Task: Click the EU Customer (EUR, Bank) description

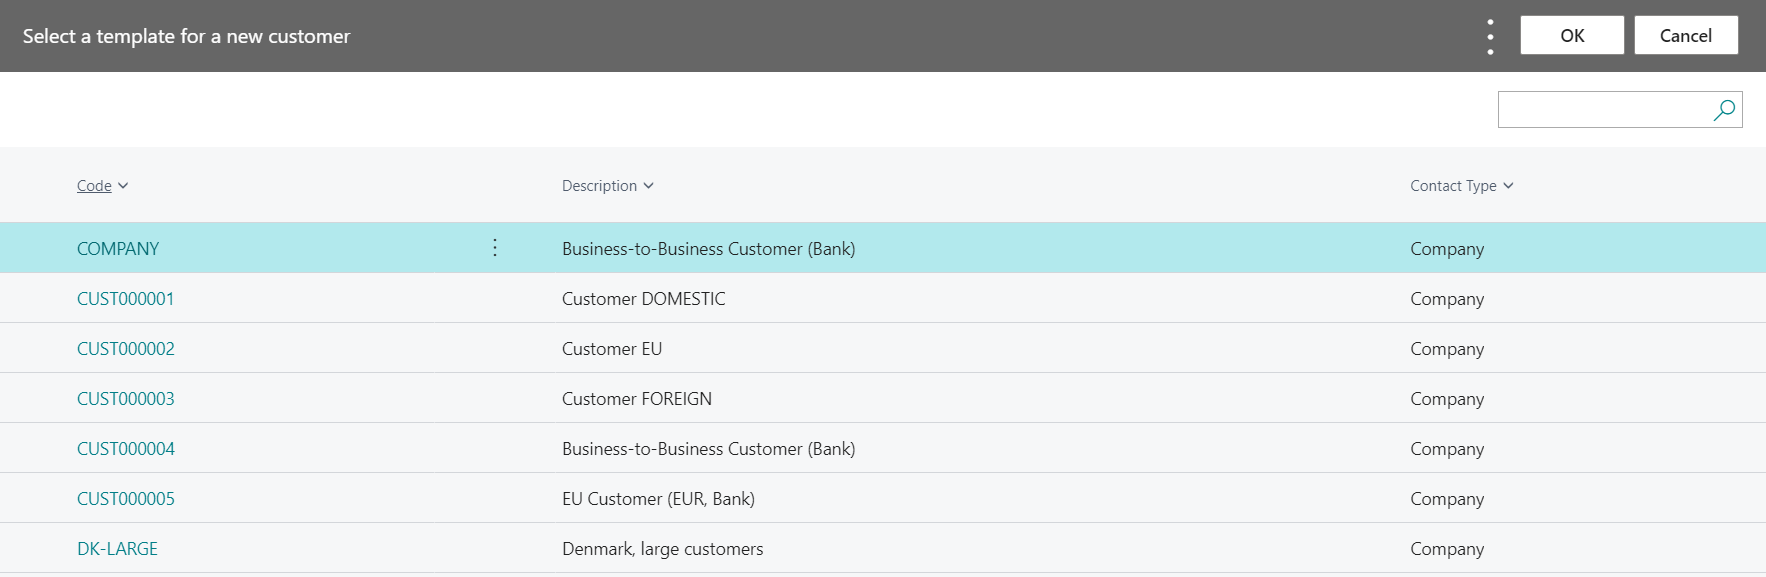Action: (x=658, y=499)
